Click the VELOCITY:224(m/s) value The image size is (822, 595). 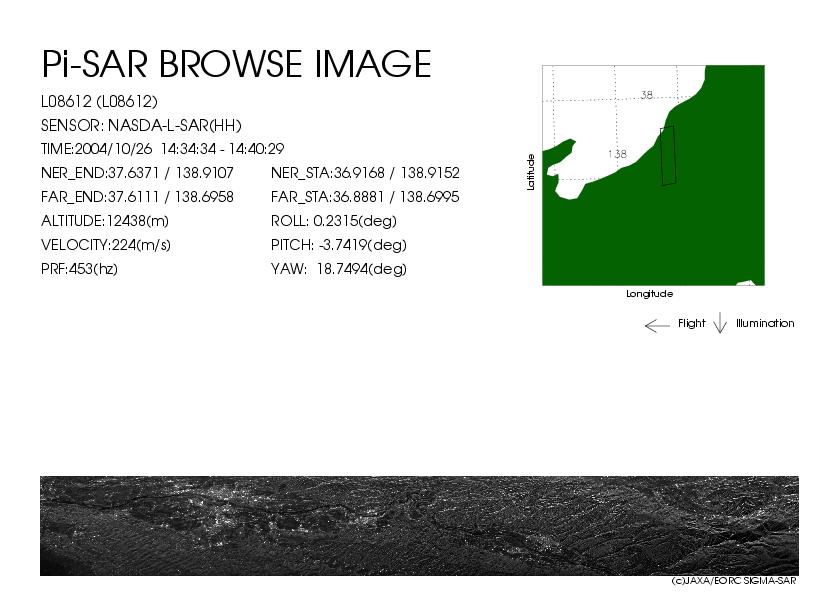pos(106,245)
